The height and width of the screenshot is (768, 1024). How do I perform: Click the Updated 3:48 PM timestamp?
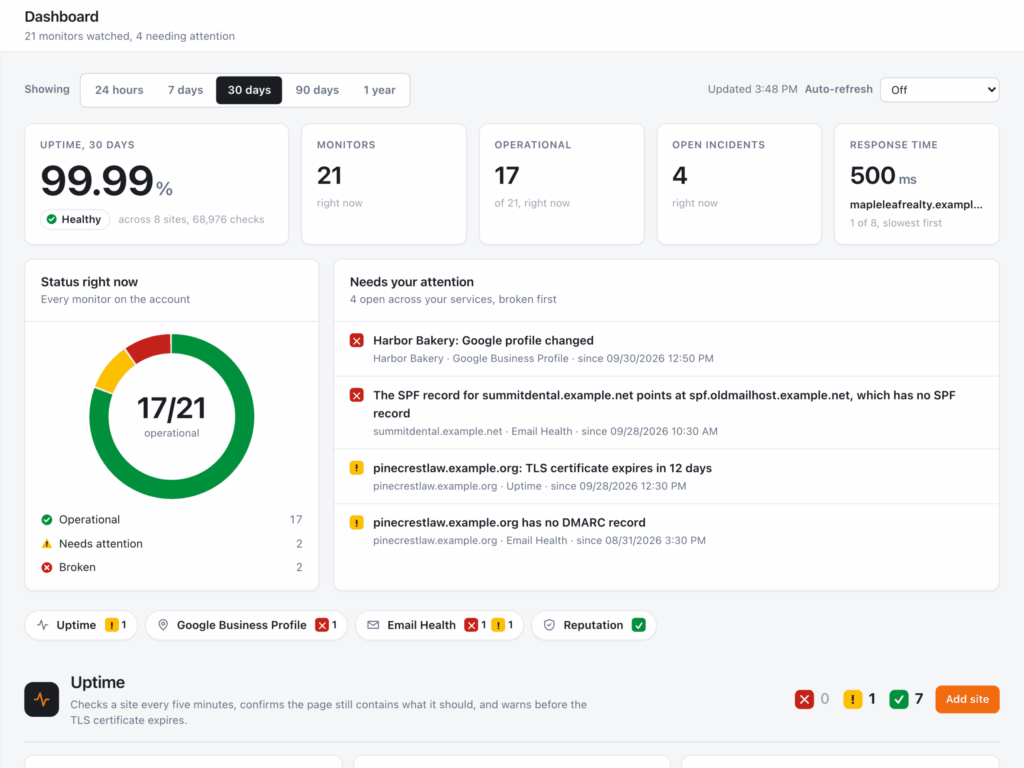752,89
